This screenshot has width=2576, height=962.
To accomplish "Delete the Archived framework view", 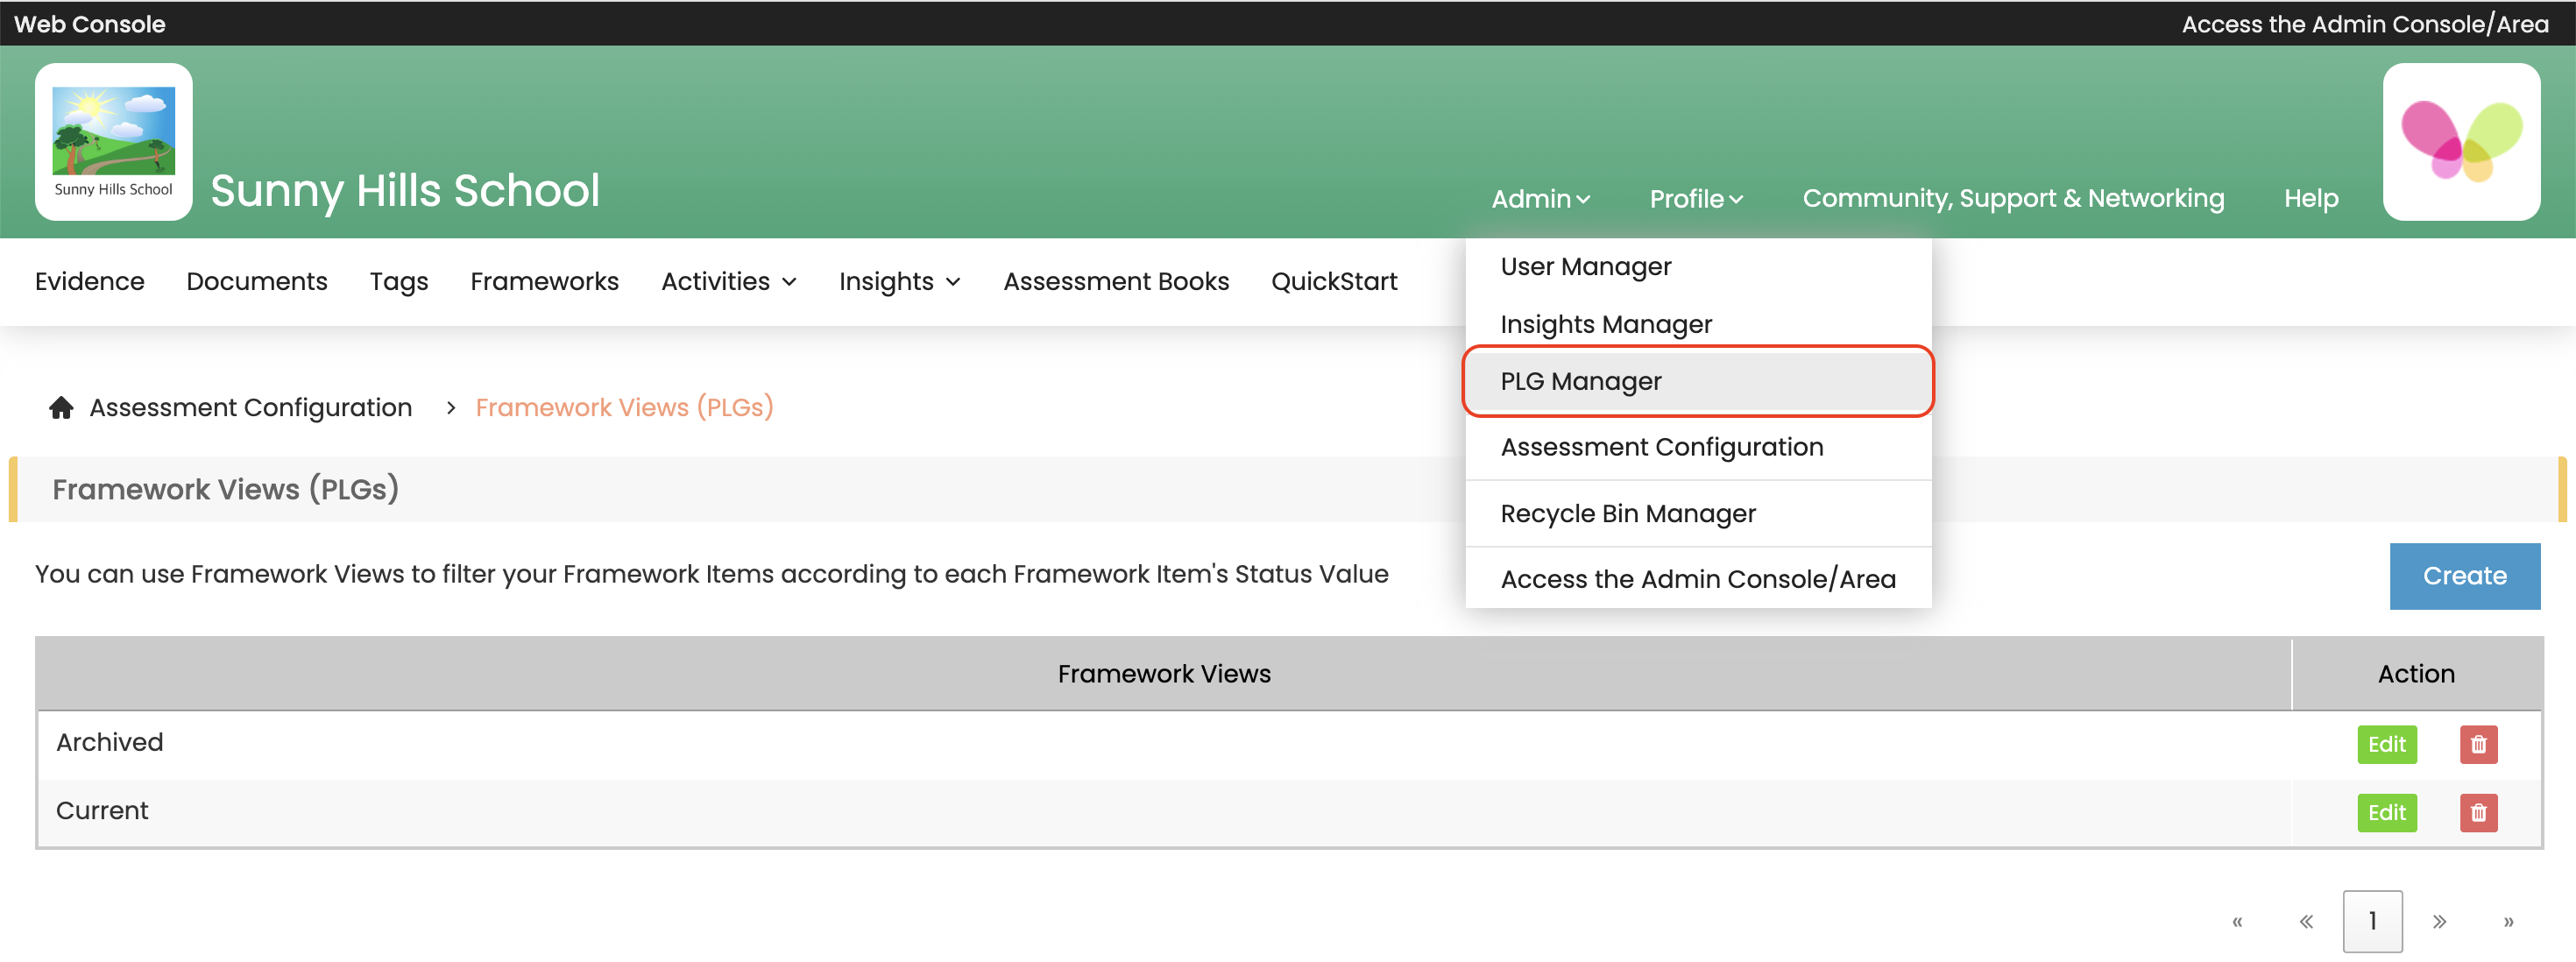I will point(2477,744).
